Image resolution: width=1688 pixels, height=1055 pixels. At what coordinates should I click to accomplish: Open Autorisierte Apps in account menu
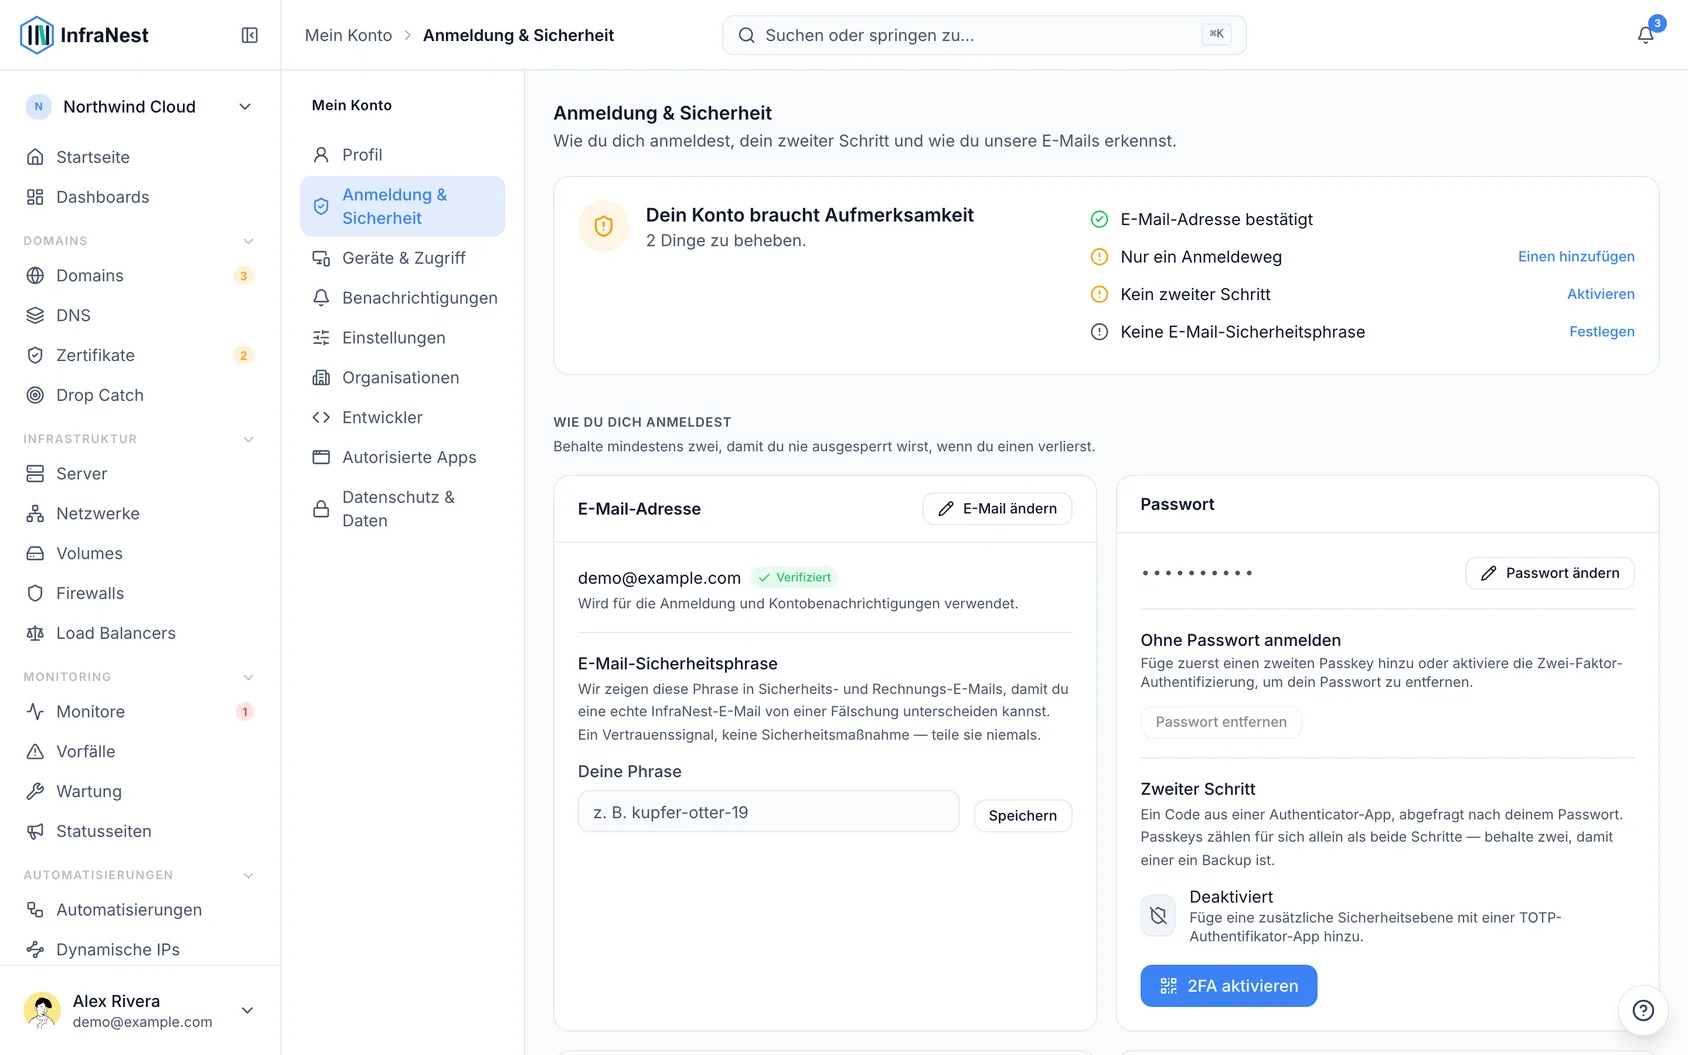[x=402, y=458]
